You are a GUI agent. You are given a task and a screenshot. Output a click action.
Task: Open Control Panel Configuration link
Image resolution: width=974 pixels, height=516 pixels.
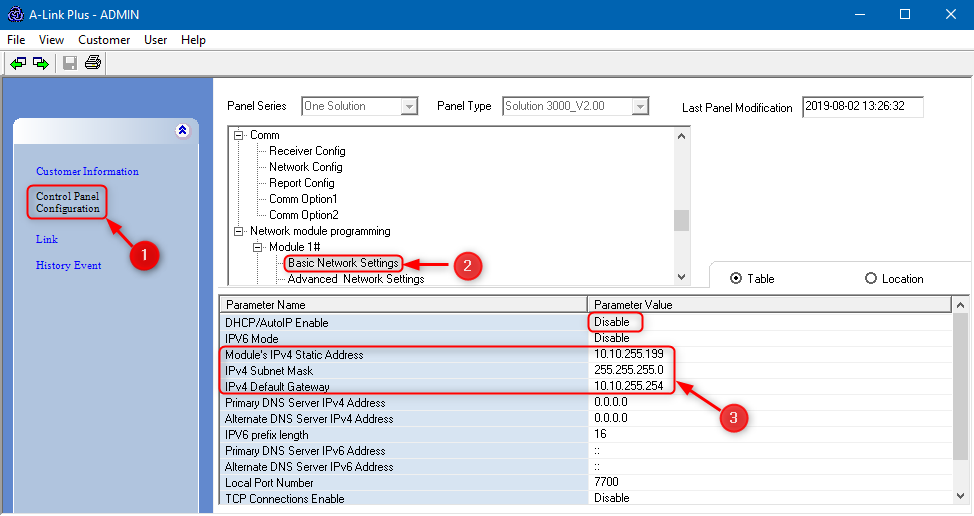coord(68,202)
